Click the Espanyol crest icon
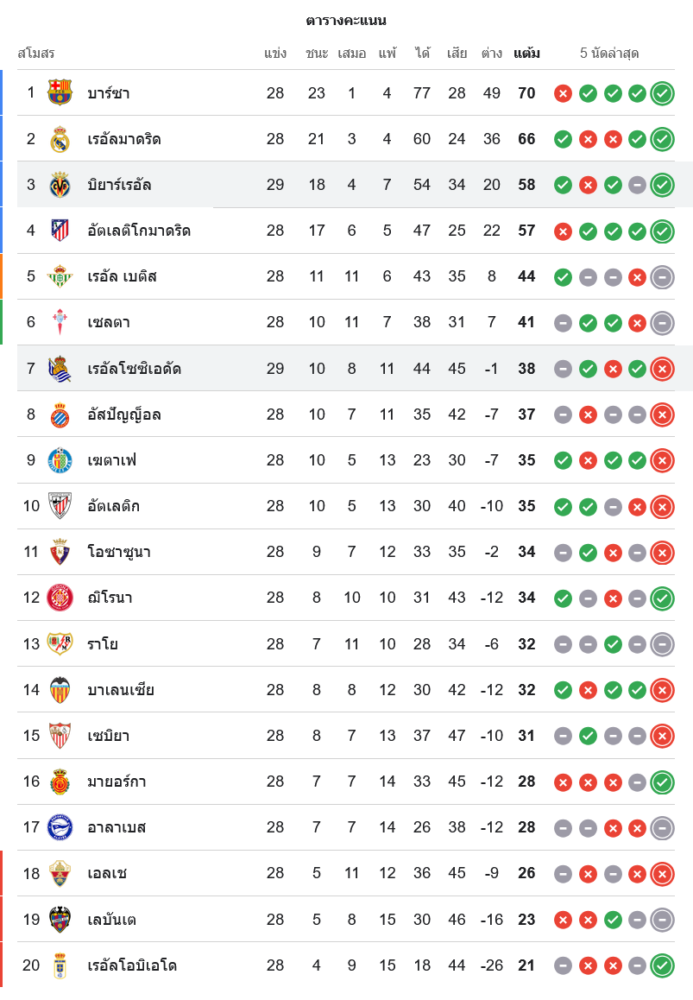 60,414
